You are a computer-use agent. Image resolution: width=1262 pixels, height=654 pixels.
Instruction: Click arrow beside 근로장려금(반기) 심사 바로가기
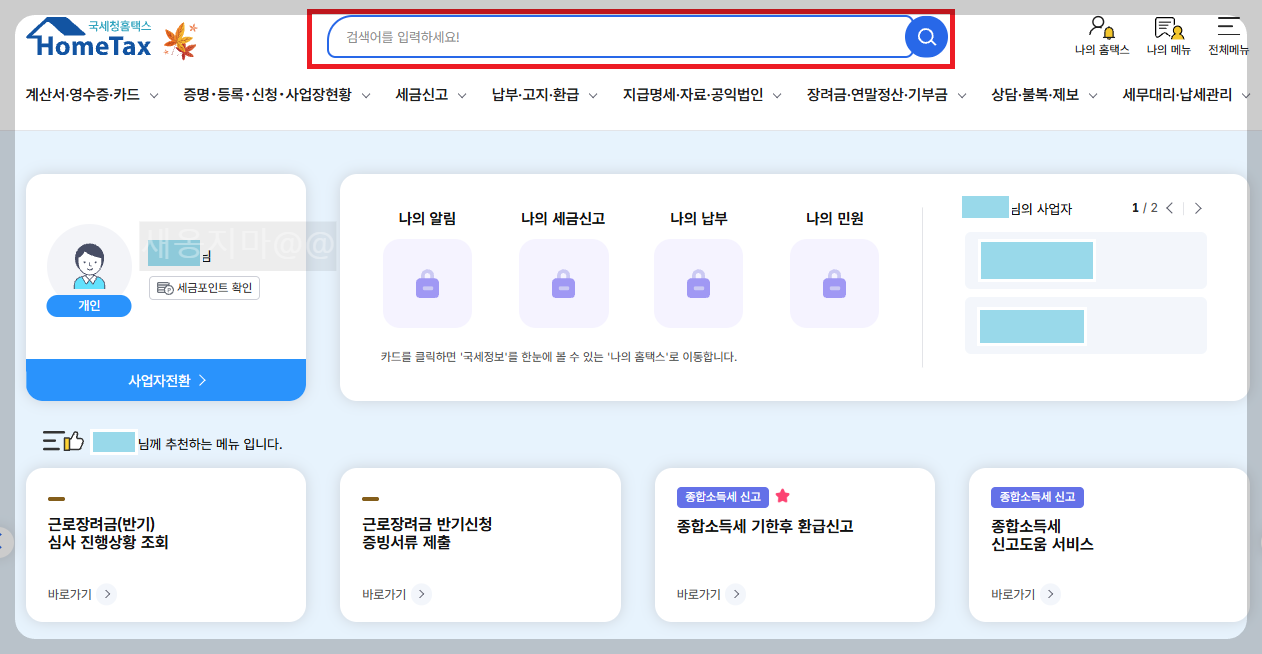coord(107,594)
